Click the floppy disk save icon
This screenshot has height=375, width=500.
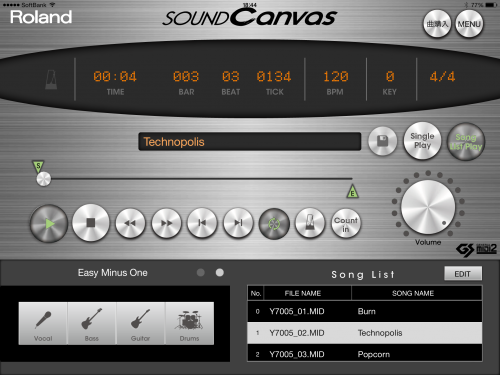click(x=383, y=141)
